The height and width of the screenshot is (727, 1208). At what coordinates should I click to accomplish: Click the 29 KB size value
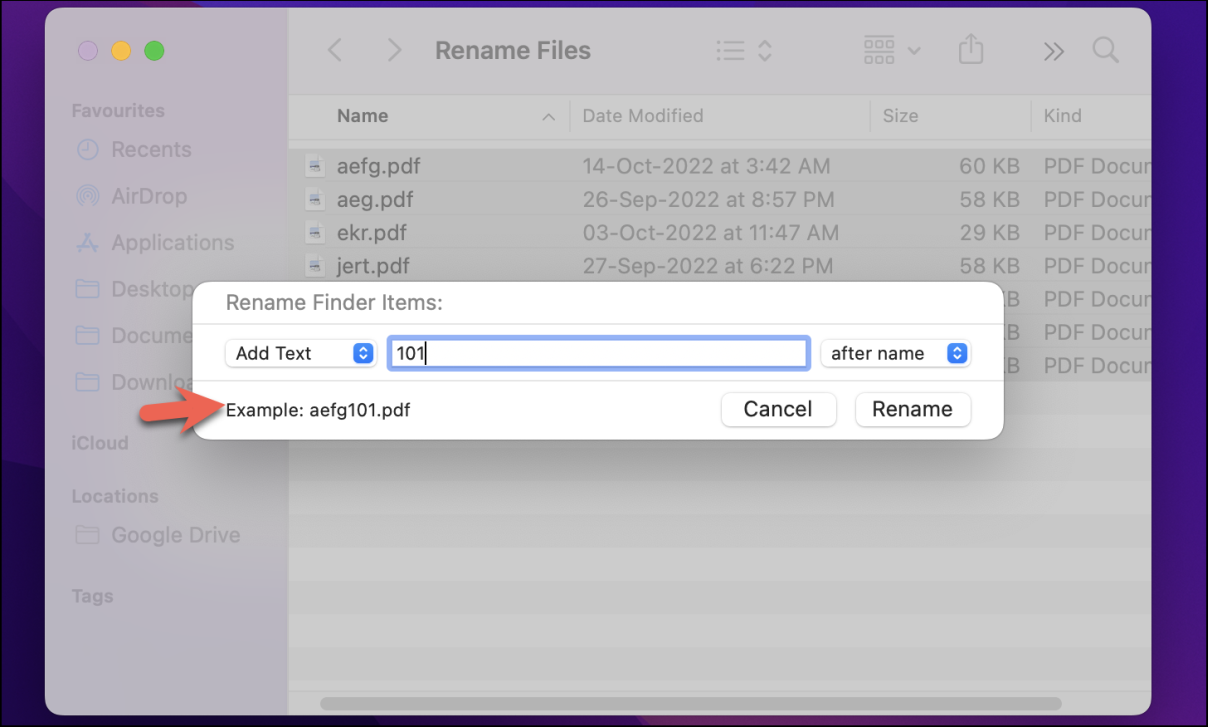pos(989,233)
